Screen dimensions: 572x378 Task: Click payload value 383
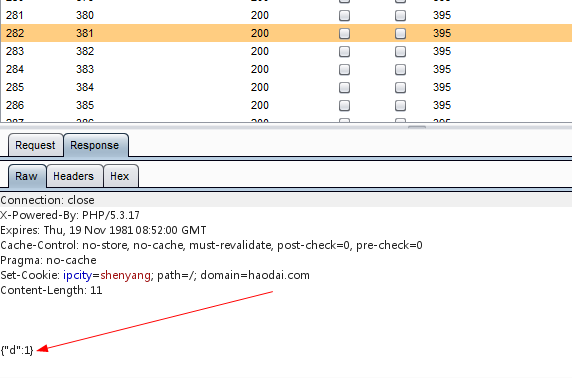(85, 69)
